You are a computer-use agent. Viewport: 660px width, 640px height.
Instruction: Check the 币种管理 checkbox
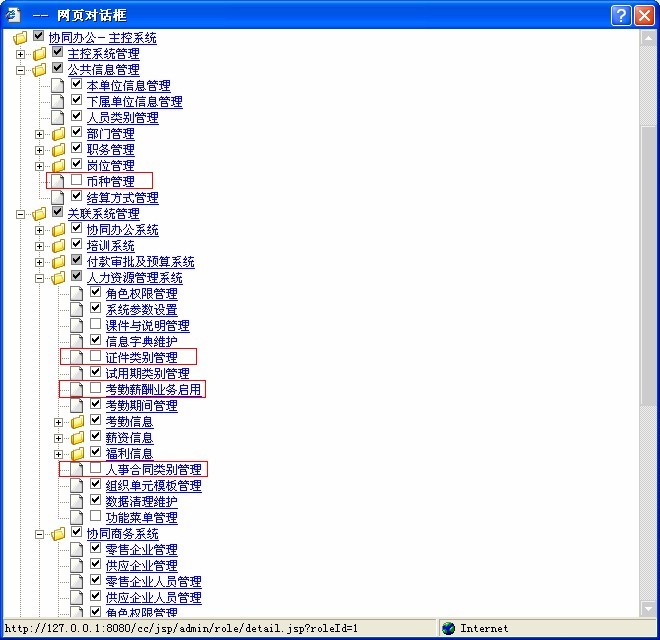76,180
